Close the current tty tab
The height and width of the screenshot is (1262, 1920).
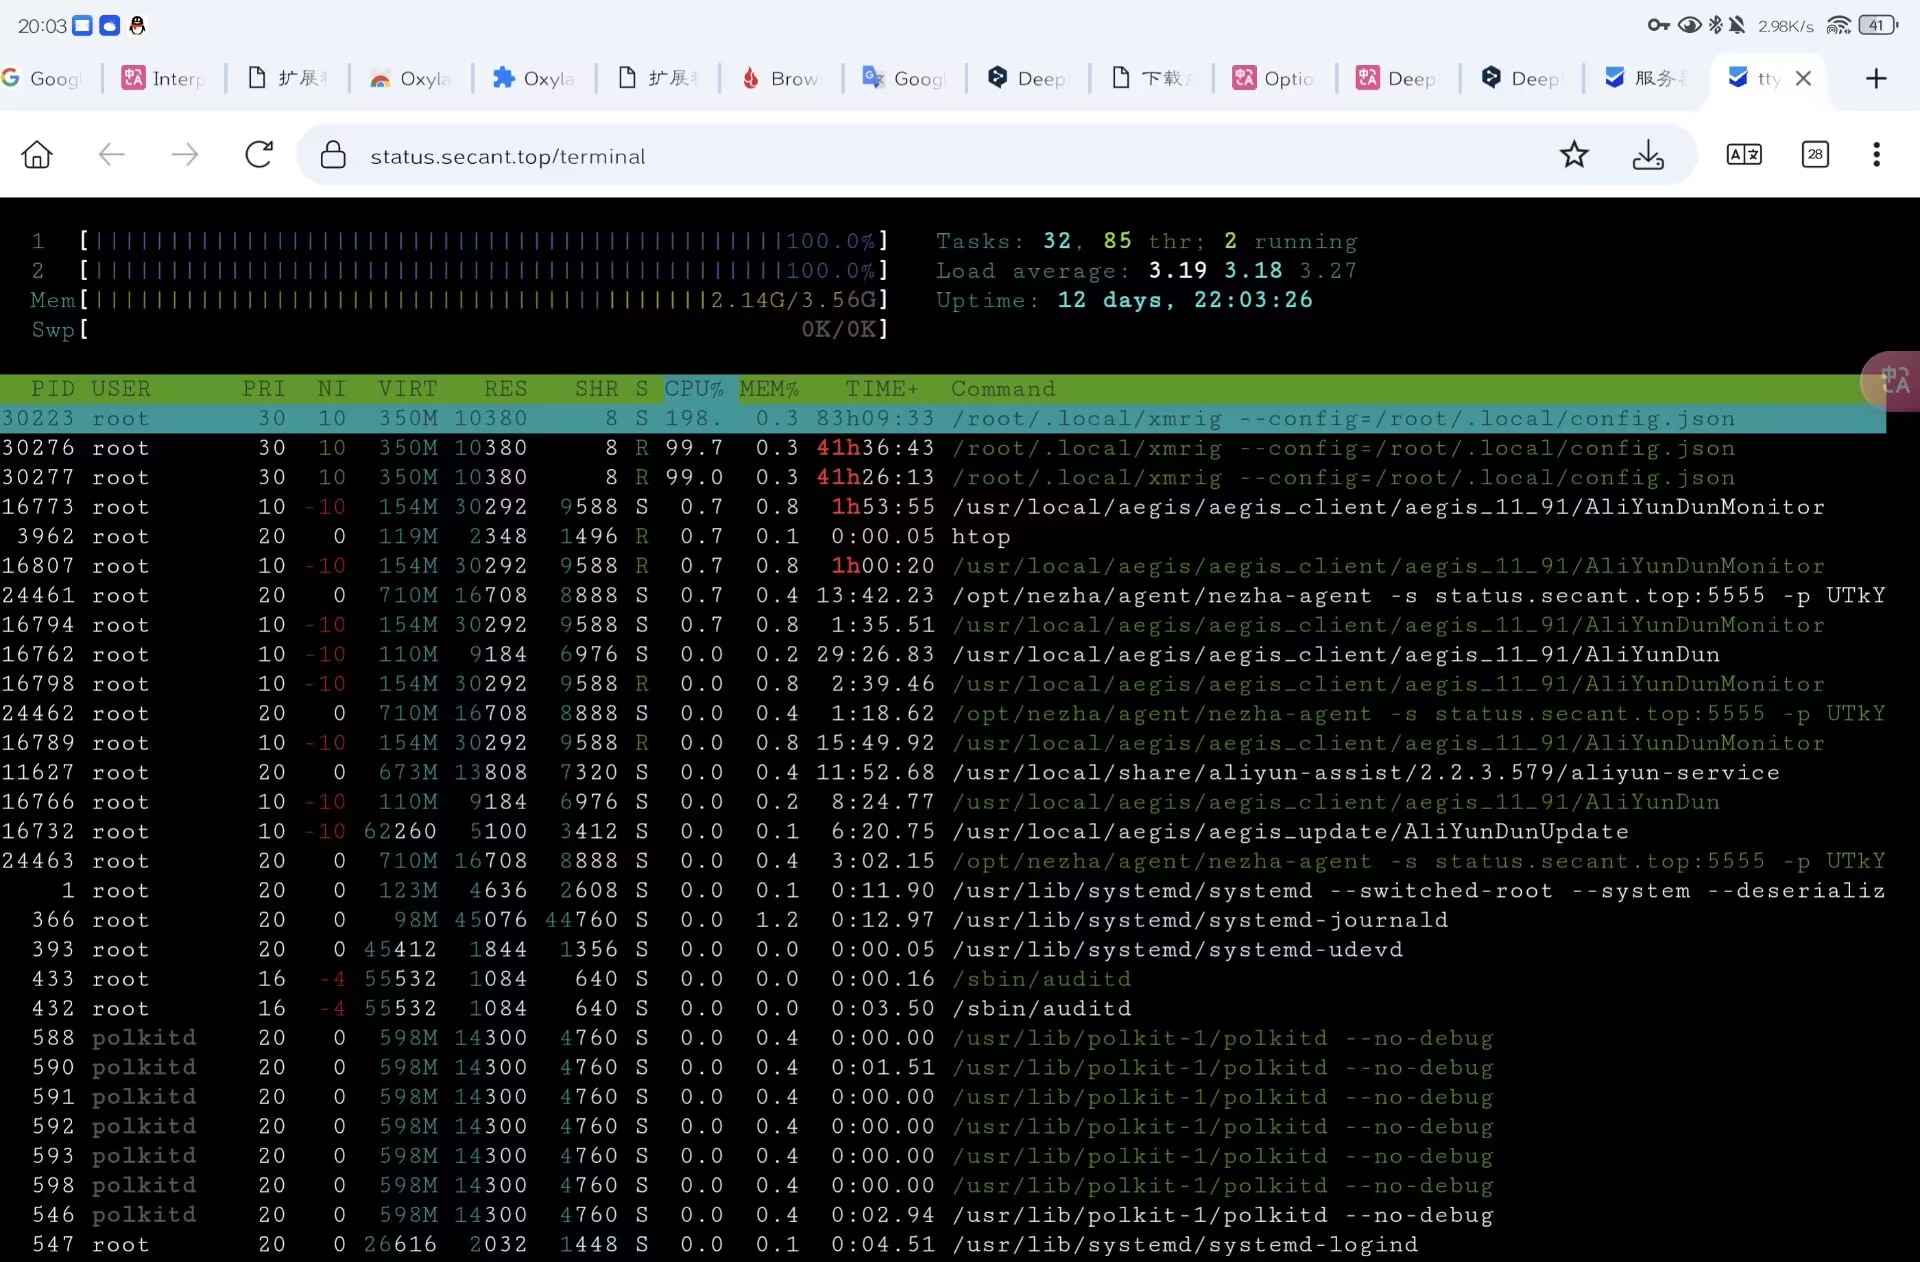pos(1803,78)
